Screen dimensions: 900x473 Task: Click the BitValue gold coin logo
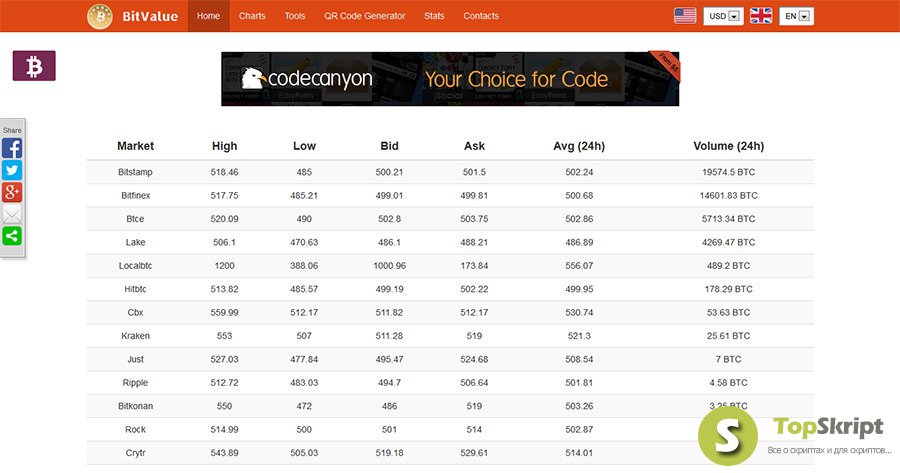tap(100, 16)
